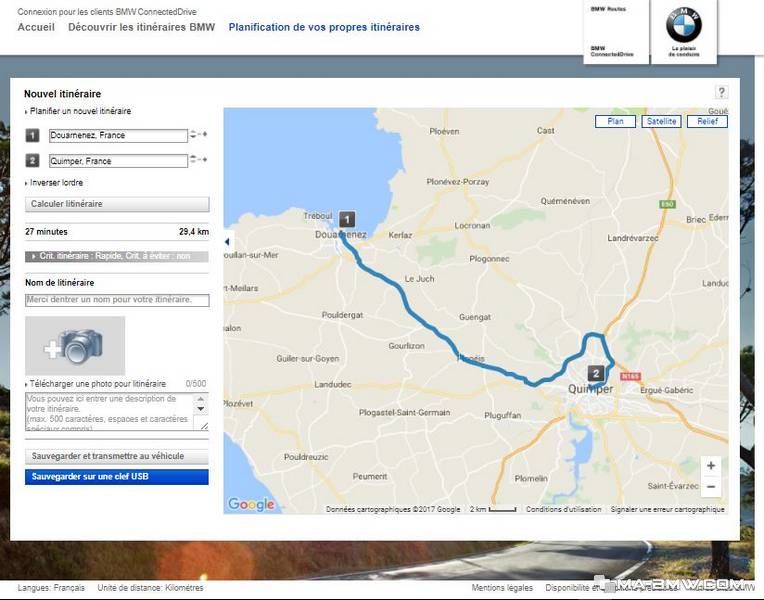Click the Locronan label on map
Viewport: 764px width, 600px height.
pyautogui.click(x=472, y=226)
